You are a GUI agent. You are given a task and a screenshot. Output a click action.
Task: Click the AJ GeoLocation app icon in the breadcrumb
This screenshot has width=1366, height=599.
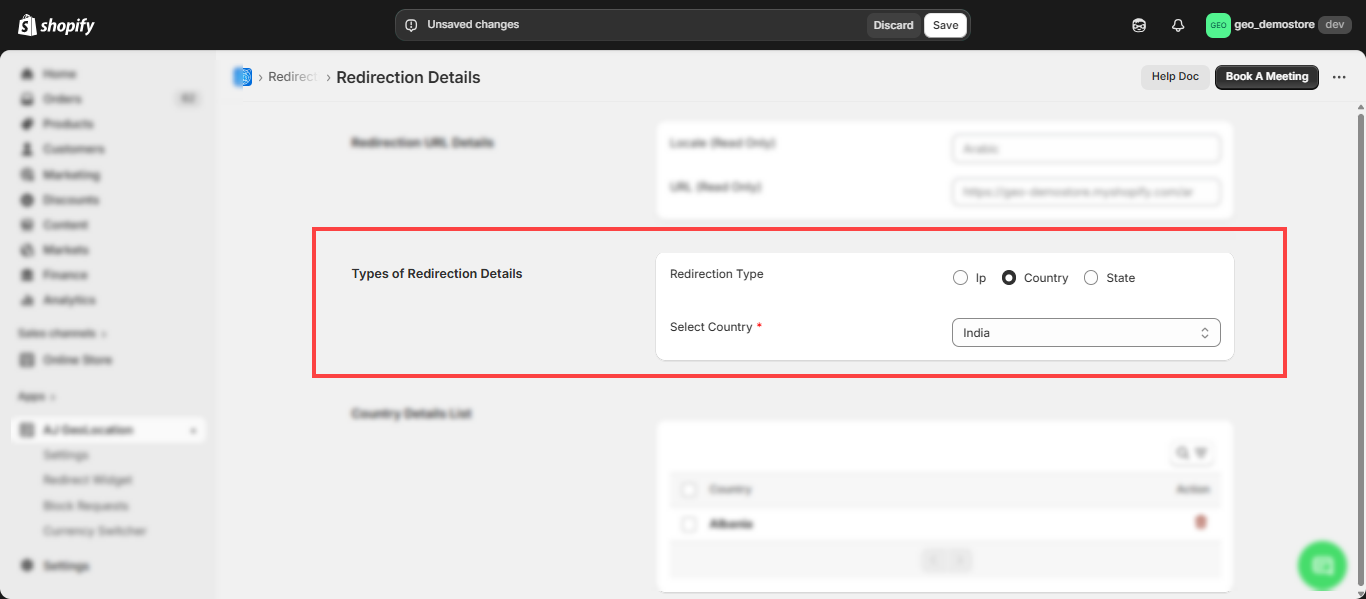242,77
